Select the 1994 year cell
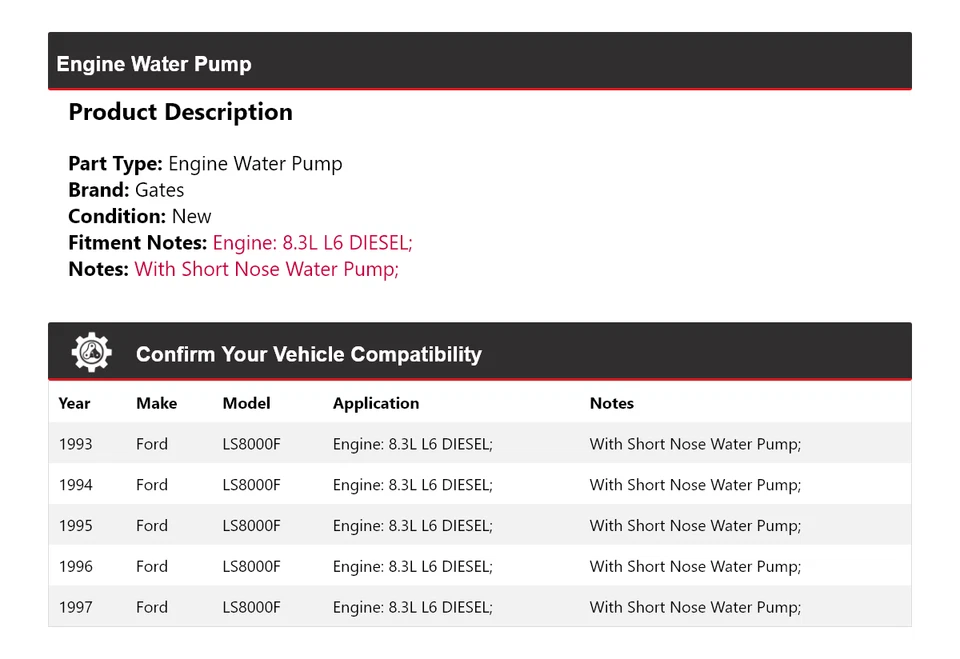 75,485
